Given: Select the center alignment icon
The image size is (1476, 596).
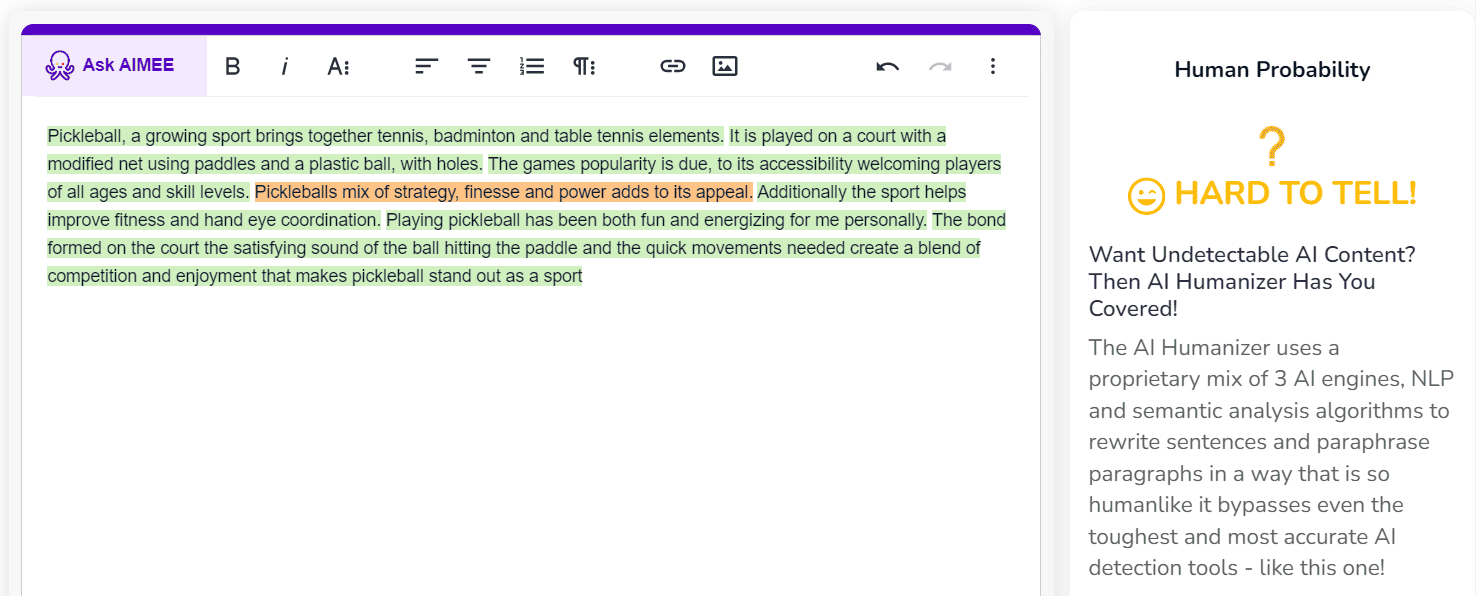Looking at the screenshot, I should [x=479, y=66].
